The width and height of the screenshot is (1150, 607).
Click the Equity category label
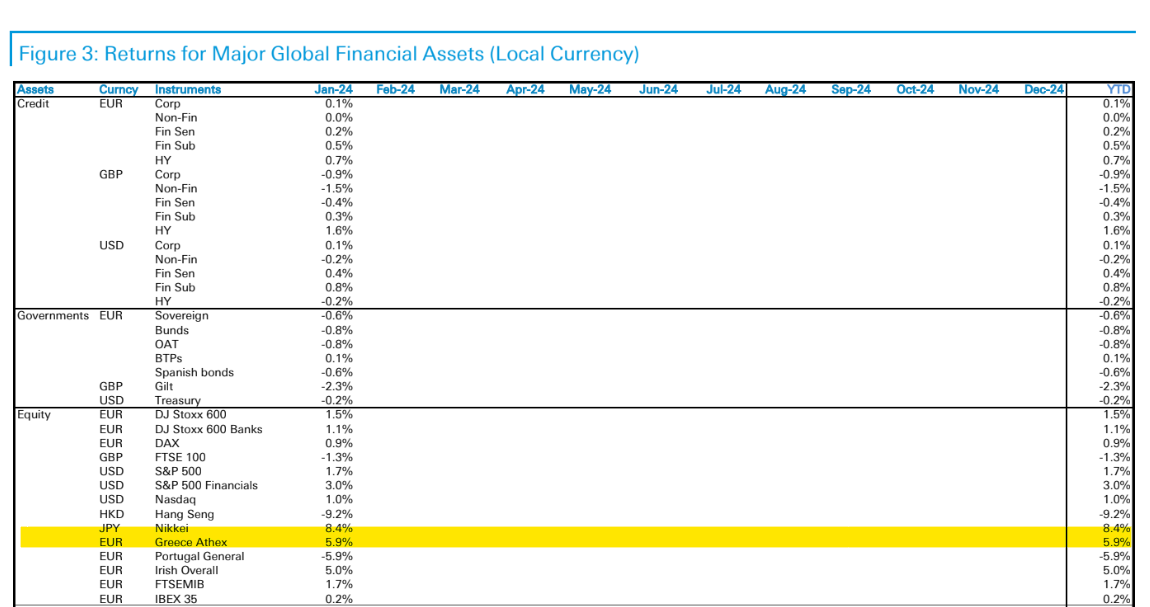34,414
